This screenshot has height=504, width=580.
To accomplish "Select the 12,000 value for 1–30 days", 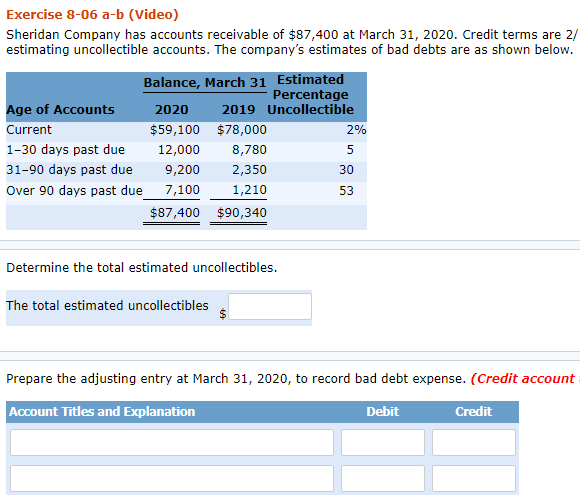I will pos(179,150).
